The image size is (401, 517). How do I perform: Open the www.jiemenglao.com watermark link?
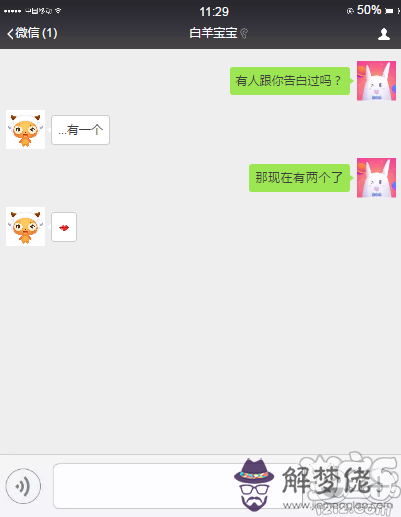tap(338, 505)
